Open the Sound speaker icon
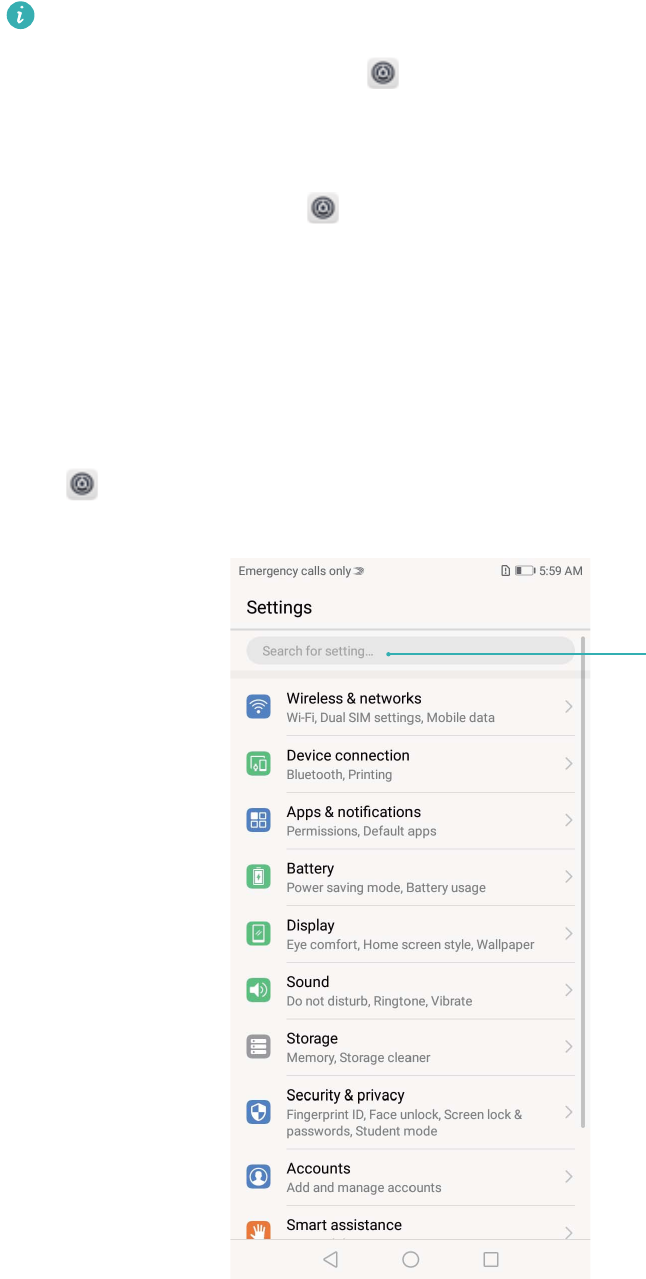The width and height of the screenshot is (646, 1279). pos(259,991)
